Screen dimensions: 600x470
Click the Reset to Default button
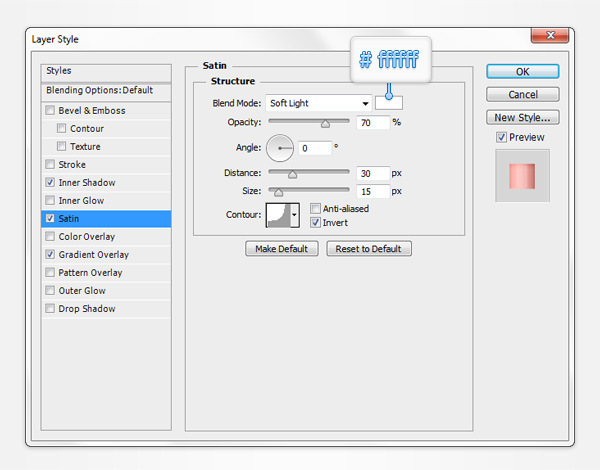pyautogui.click(x=369, y=249)
